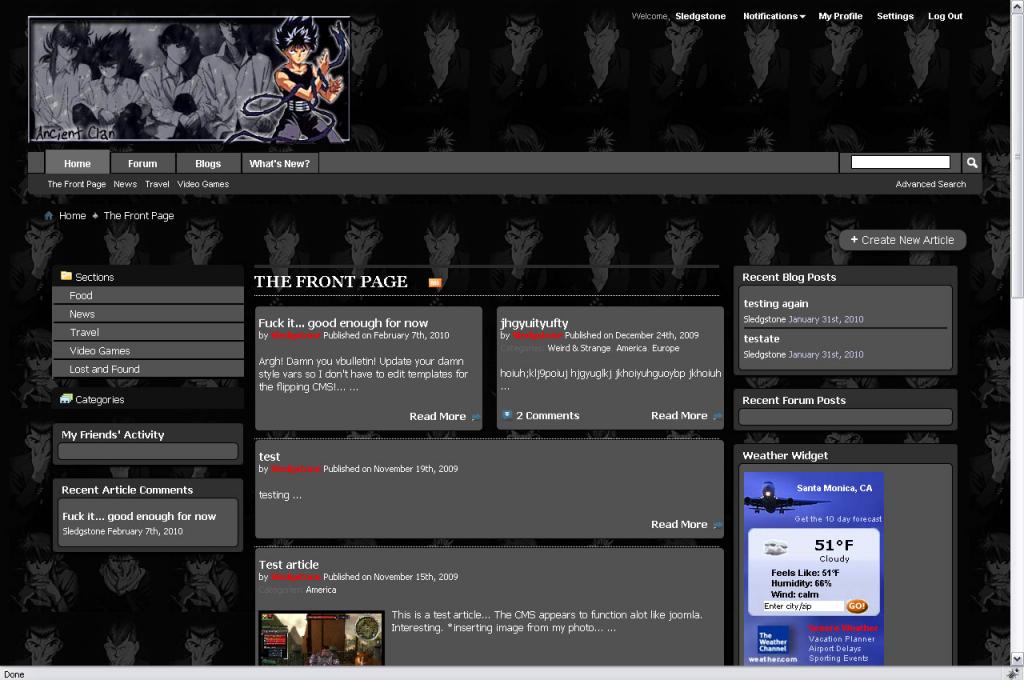Select The Front Page submenu link

coord(76,184)
